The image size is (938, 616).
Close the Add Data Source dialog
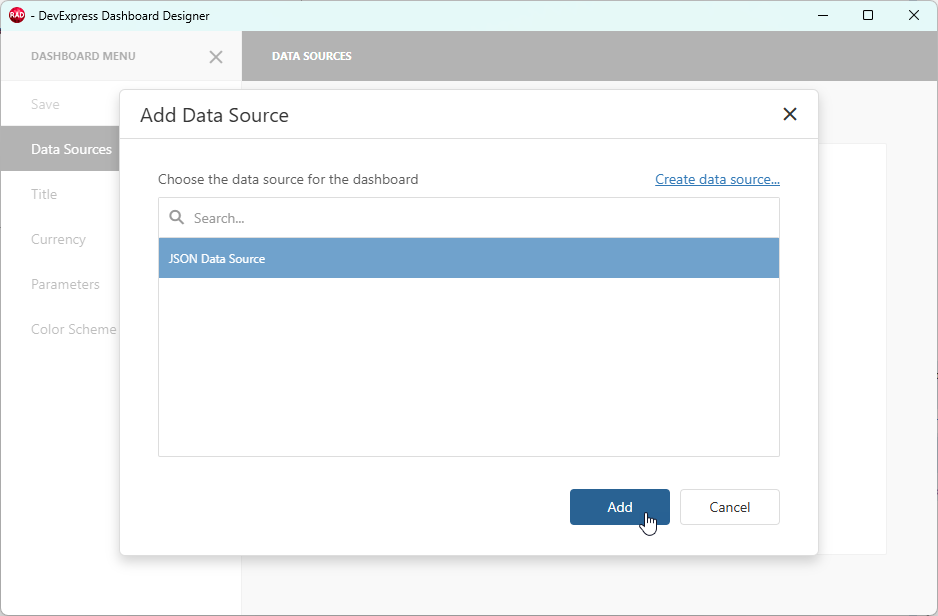(790, 114)
